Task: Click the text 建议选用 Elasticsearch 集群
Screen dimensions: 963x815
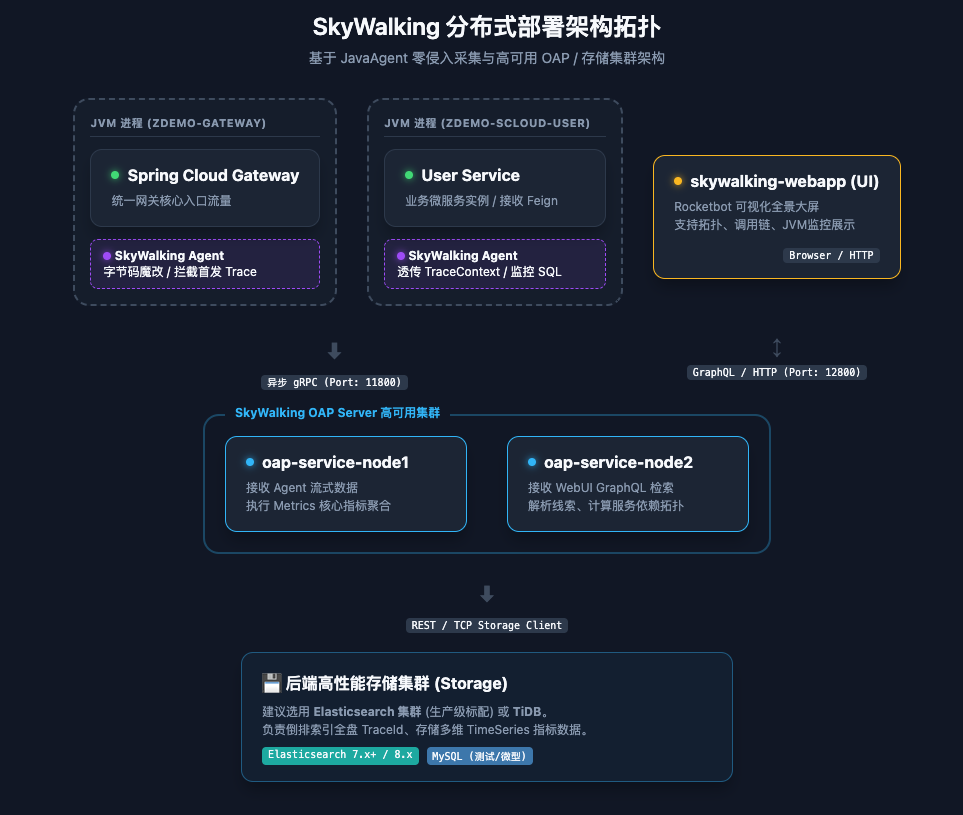Action: click(341, 712)
